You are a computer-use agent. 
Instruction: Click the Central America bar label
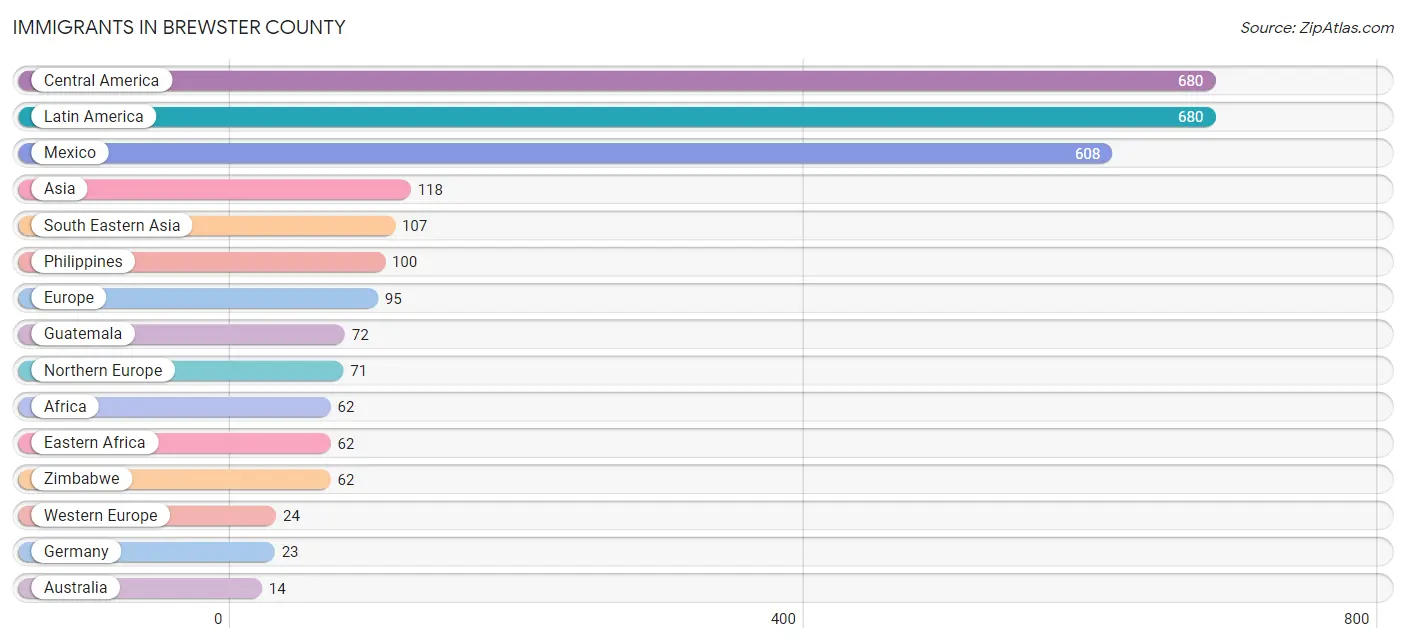click(x=101, y=81)
